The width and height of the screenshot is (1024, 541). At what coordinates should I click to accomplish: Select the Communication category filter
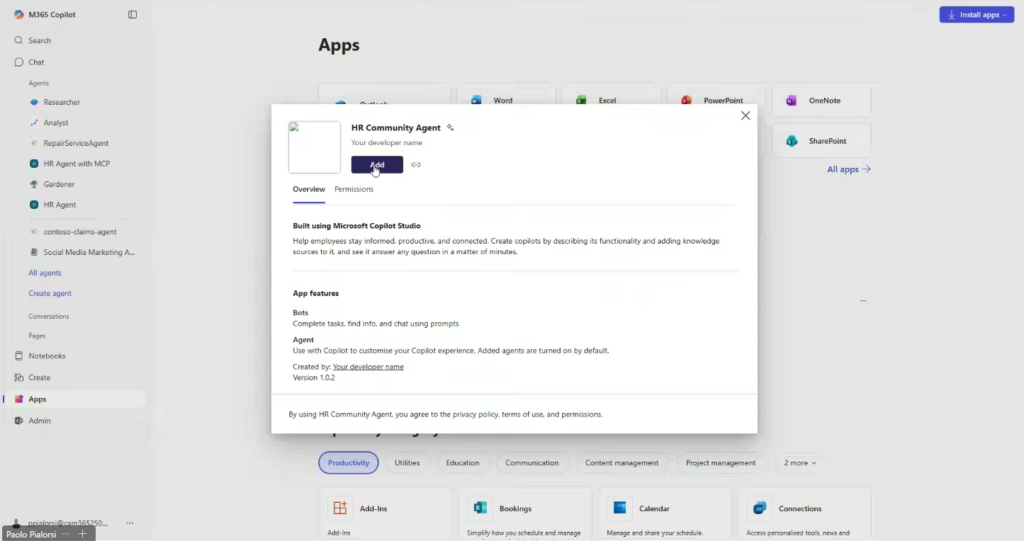(x=532, y=463)
